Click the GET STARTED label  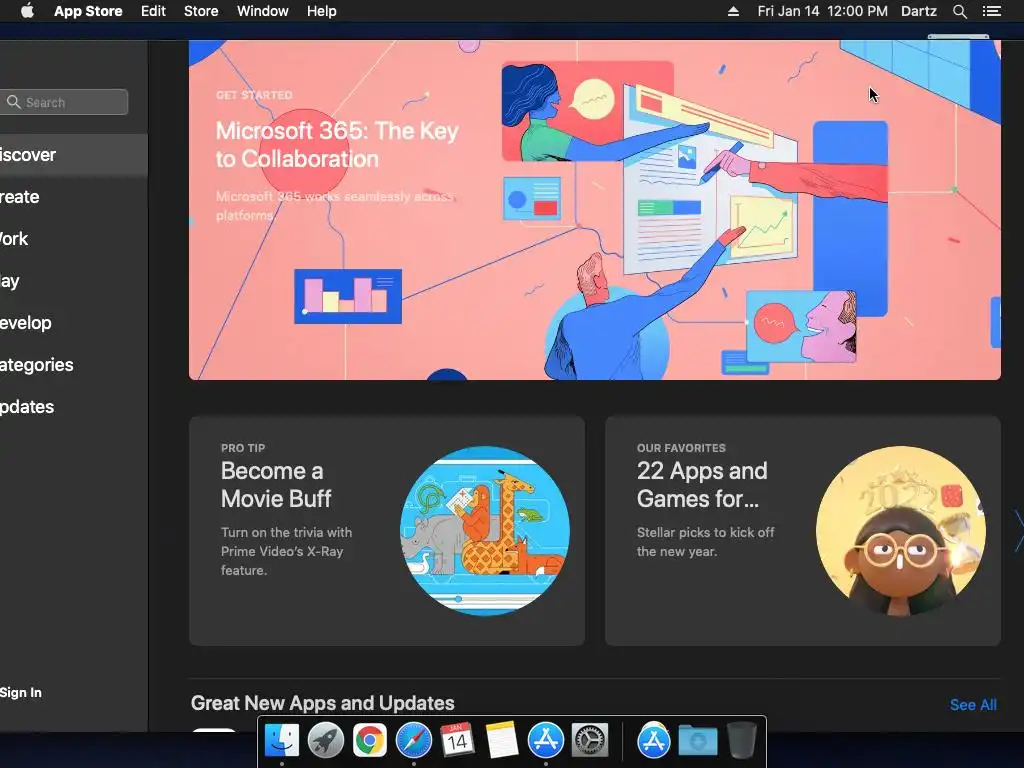[x=254, y=95]
